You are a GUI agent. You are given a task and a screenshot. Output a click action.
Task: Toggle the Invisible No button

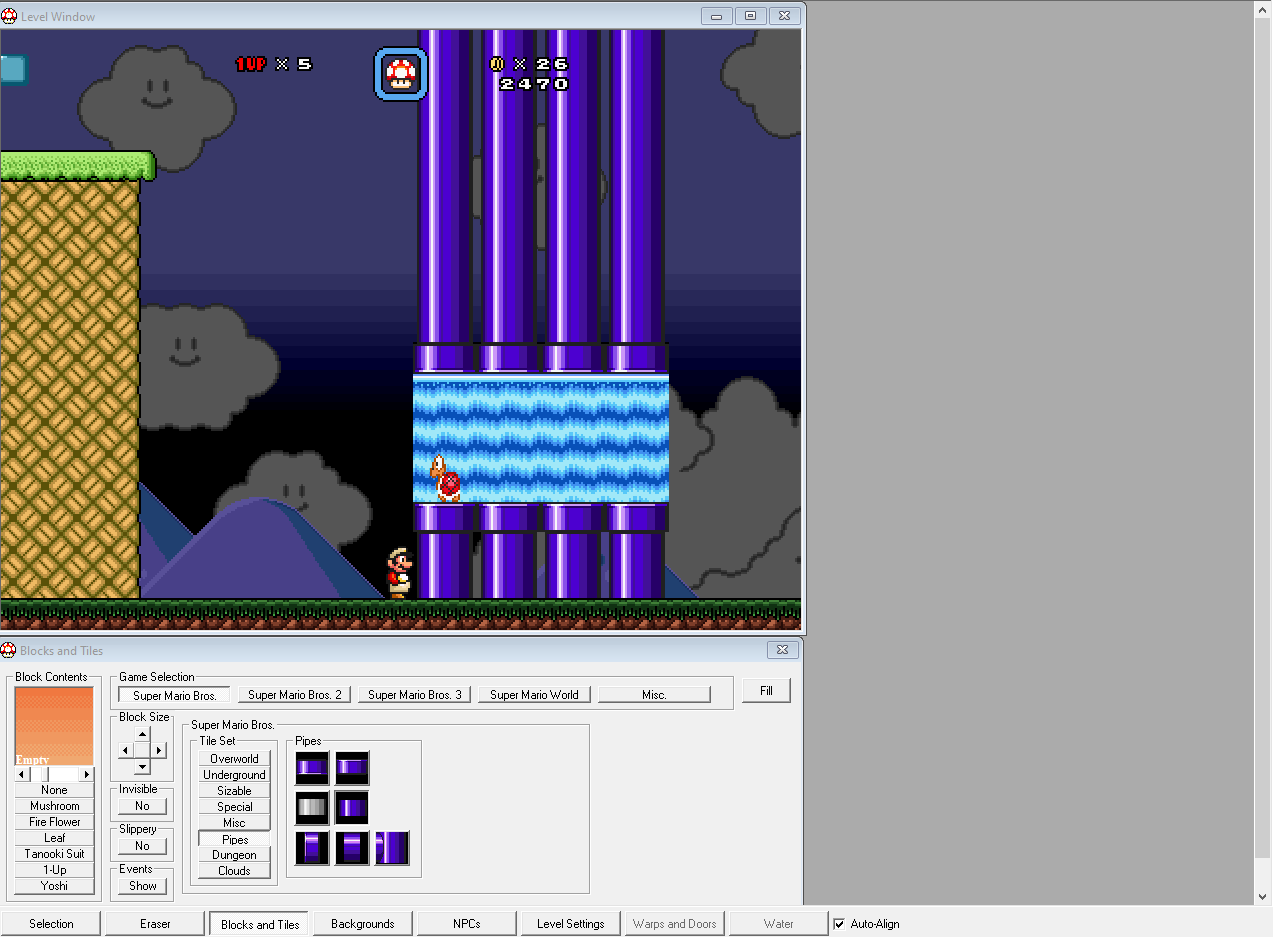[142, 806]
